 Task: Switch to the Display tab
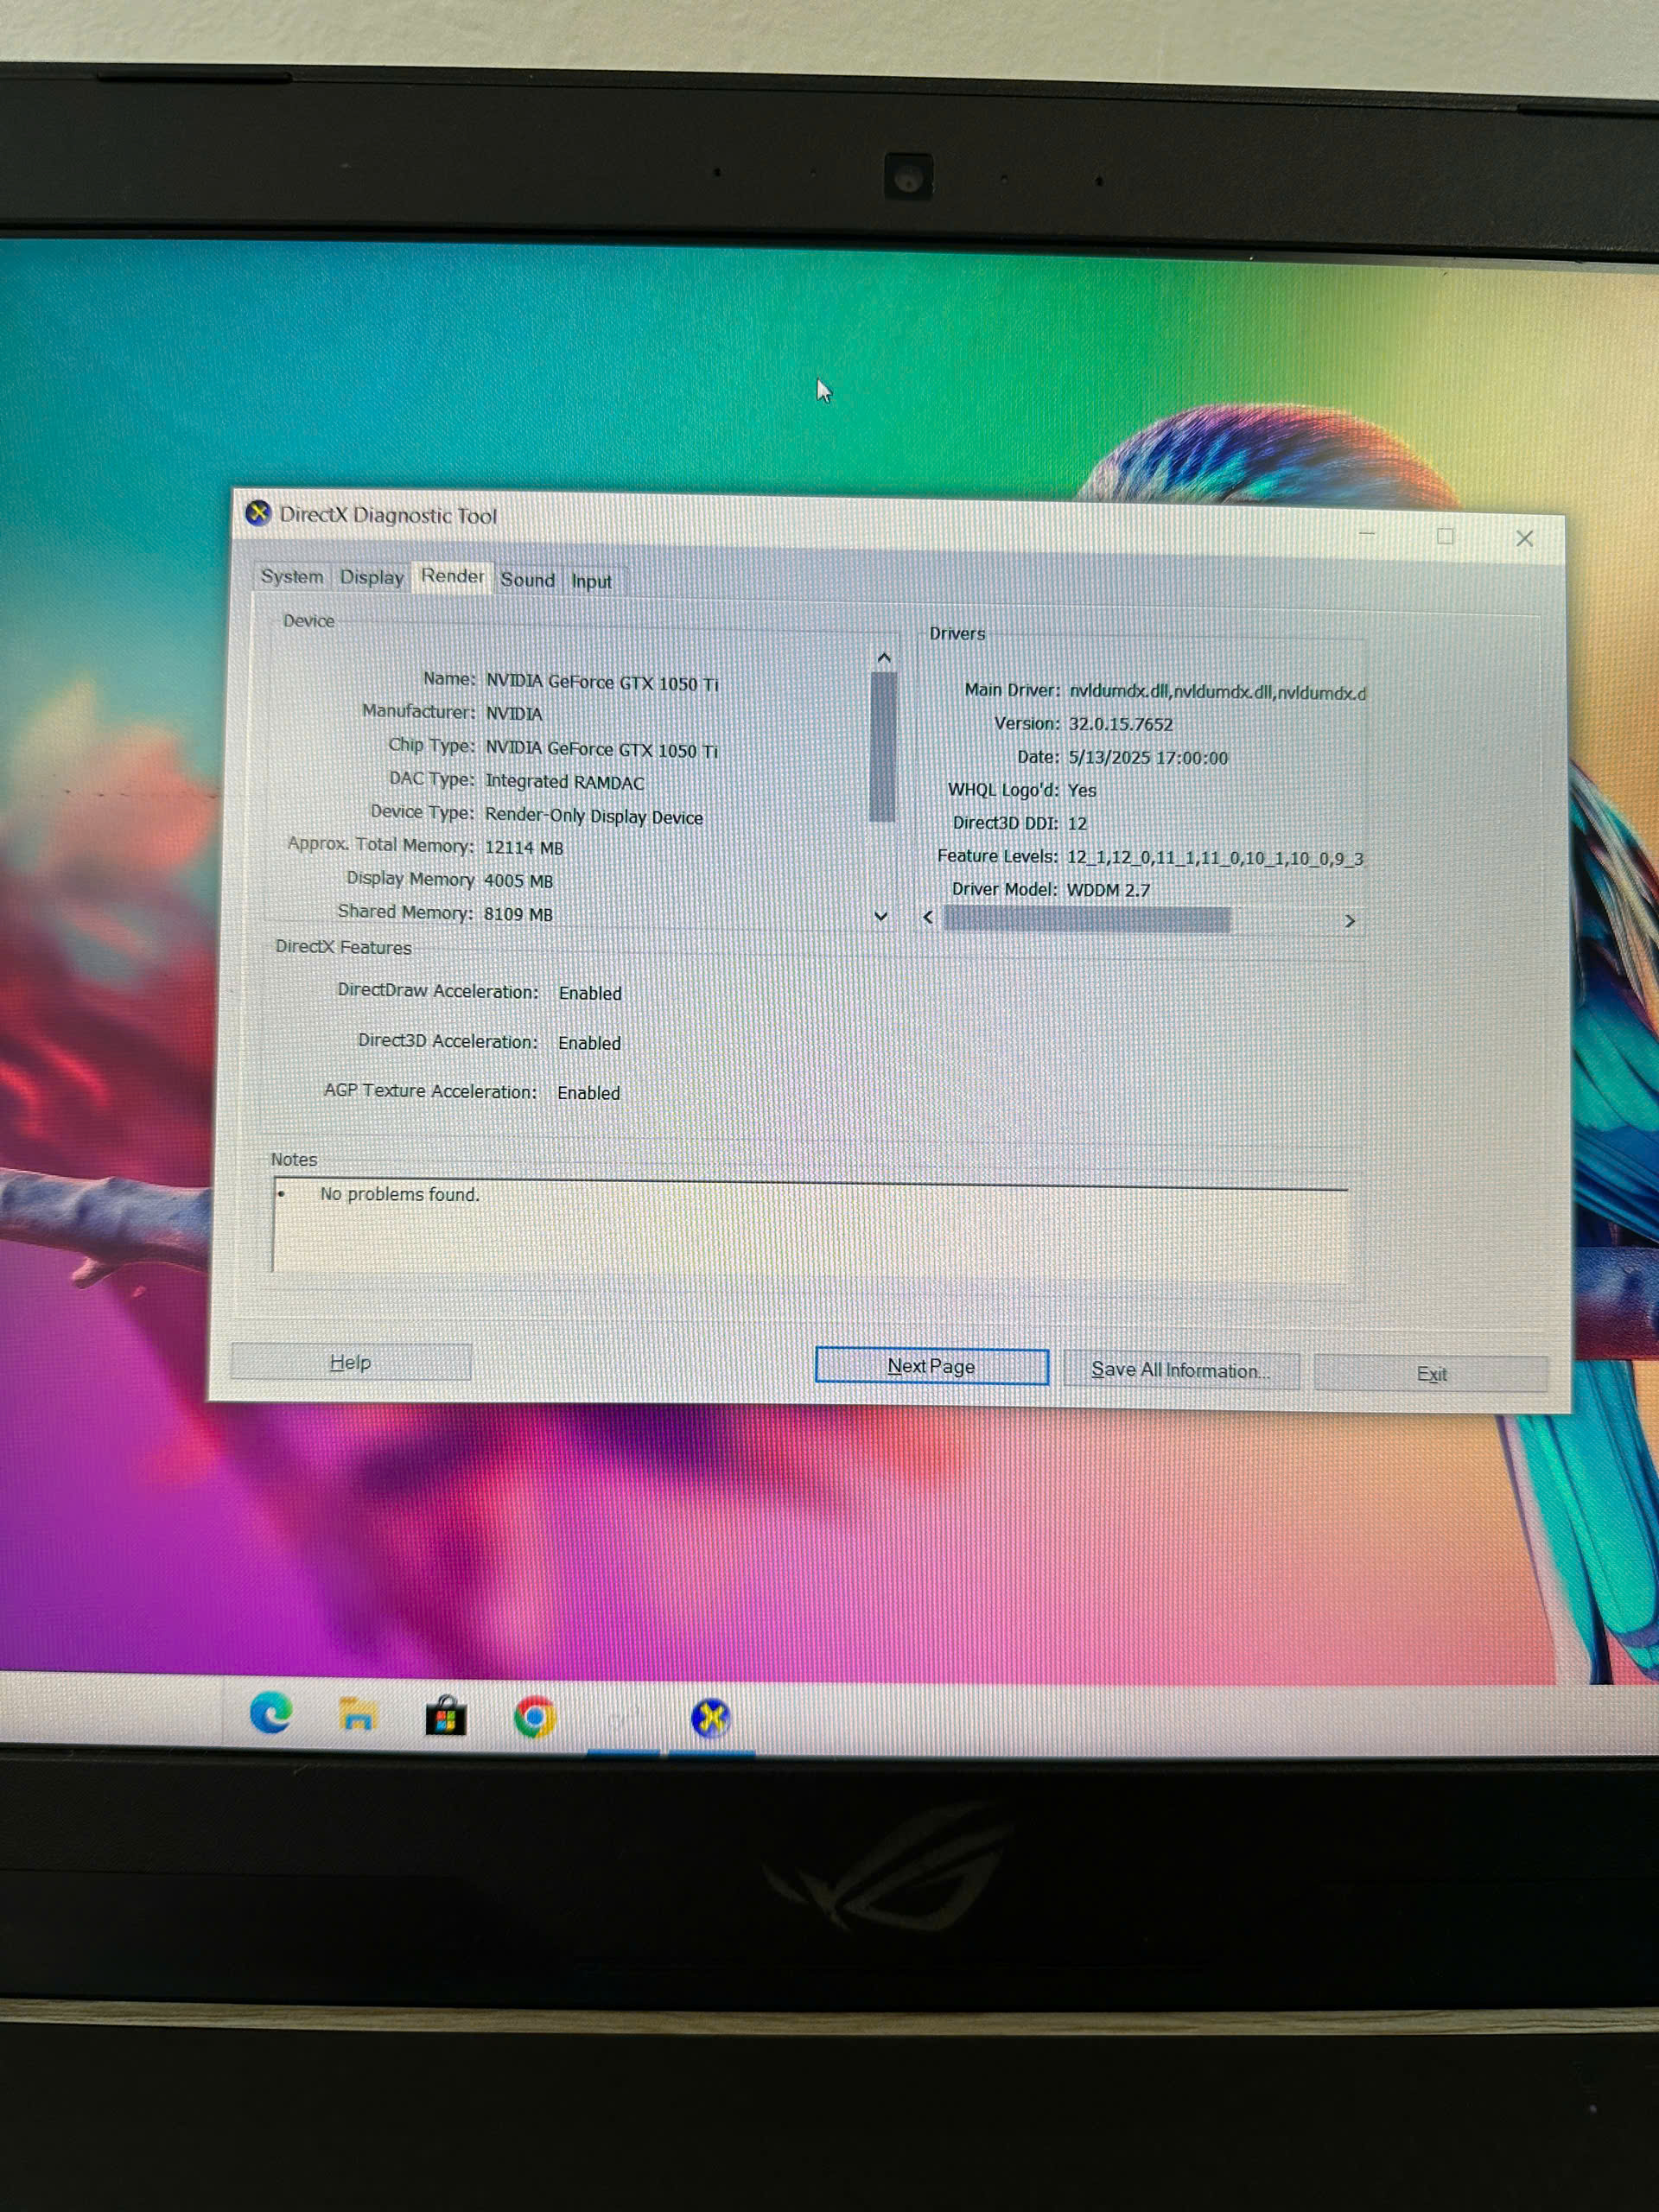click(371, 577)
